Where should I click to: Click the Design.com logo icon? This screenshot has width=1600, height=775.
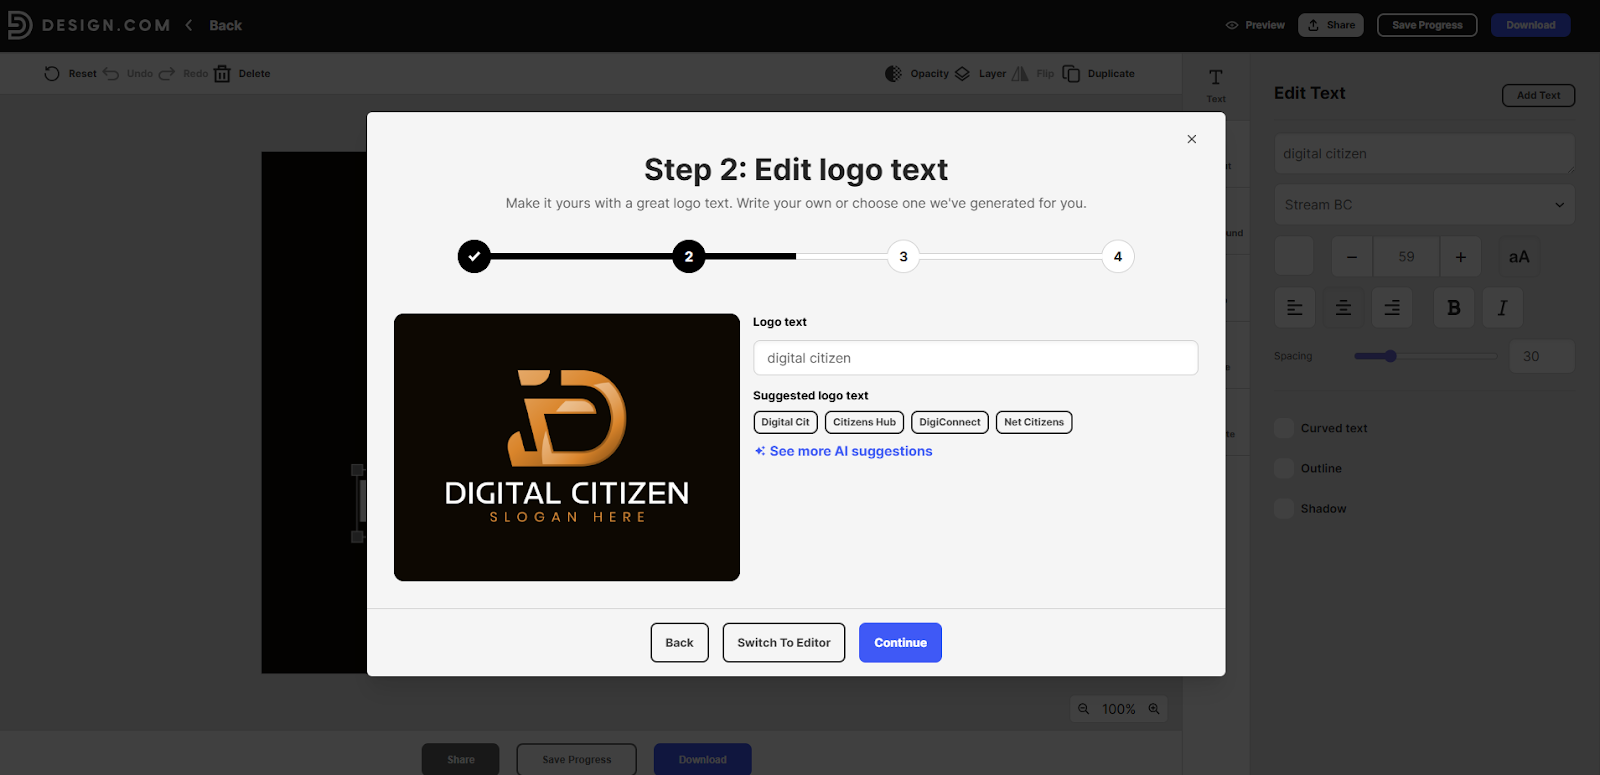[x=19, y=25]
